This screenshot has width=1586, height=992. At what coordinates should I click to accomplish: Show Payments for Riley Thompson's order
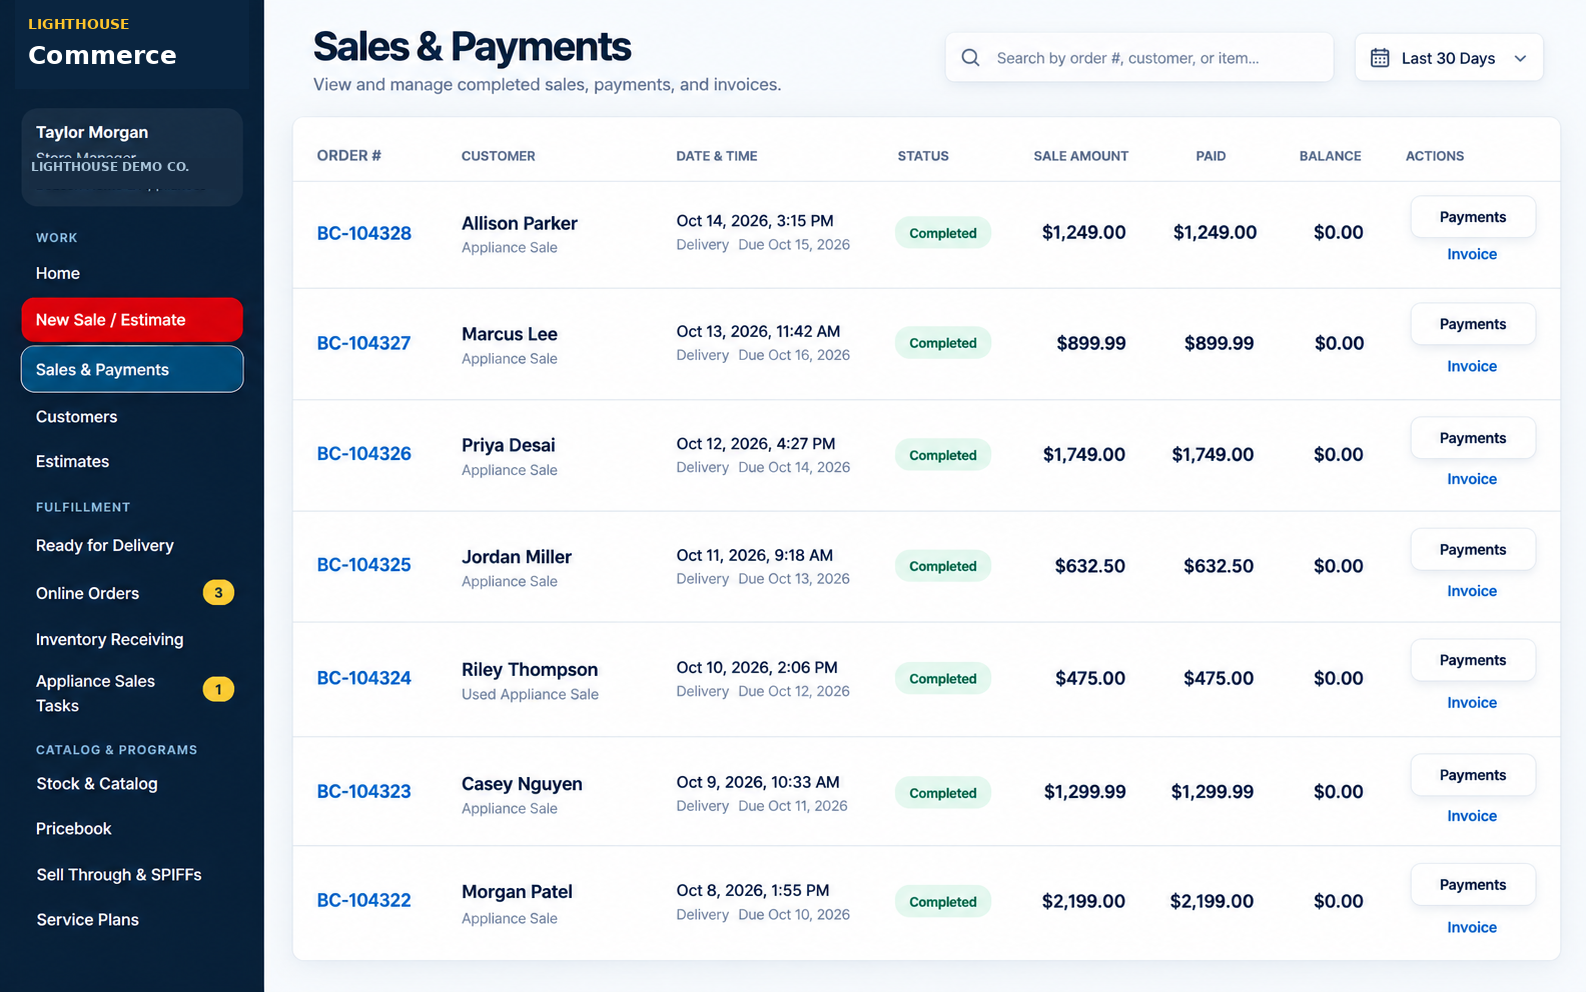click(1473, 660)
